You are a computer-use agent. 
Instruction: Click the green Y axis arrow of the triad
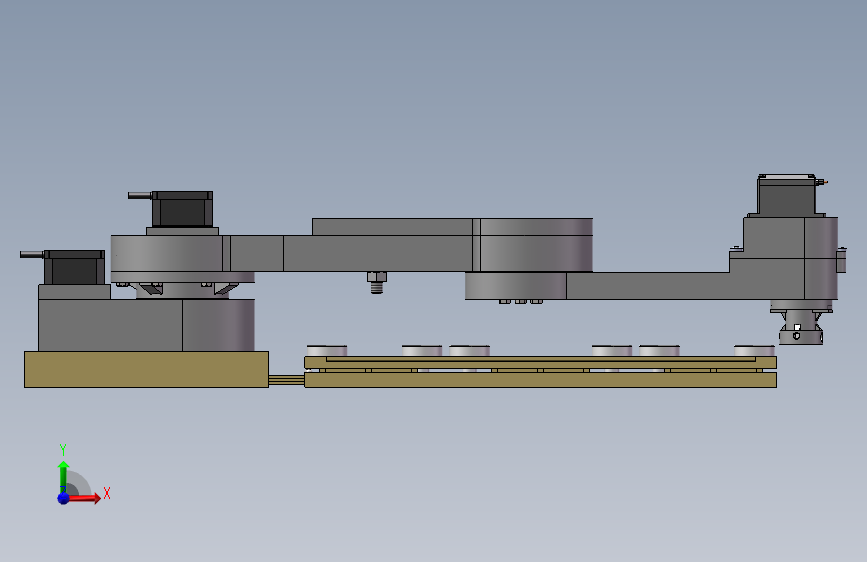(63, 476)
